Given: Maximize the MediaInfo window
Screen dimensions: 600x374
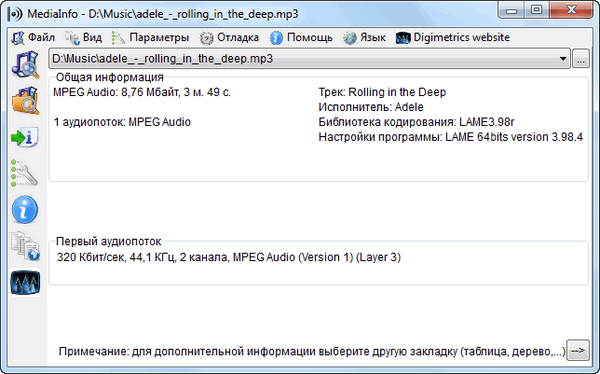Looking at the screenshot, I should tap(536, 10).
